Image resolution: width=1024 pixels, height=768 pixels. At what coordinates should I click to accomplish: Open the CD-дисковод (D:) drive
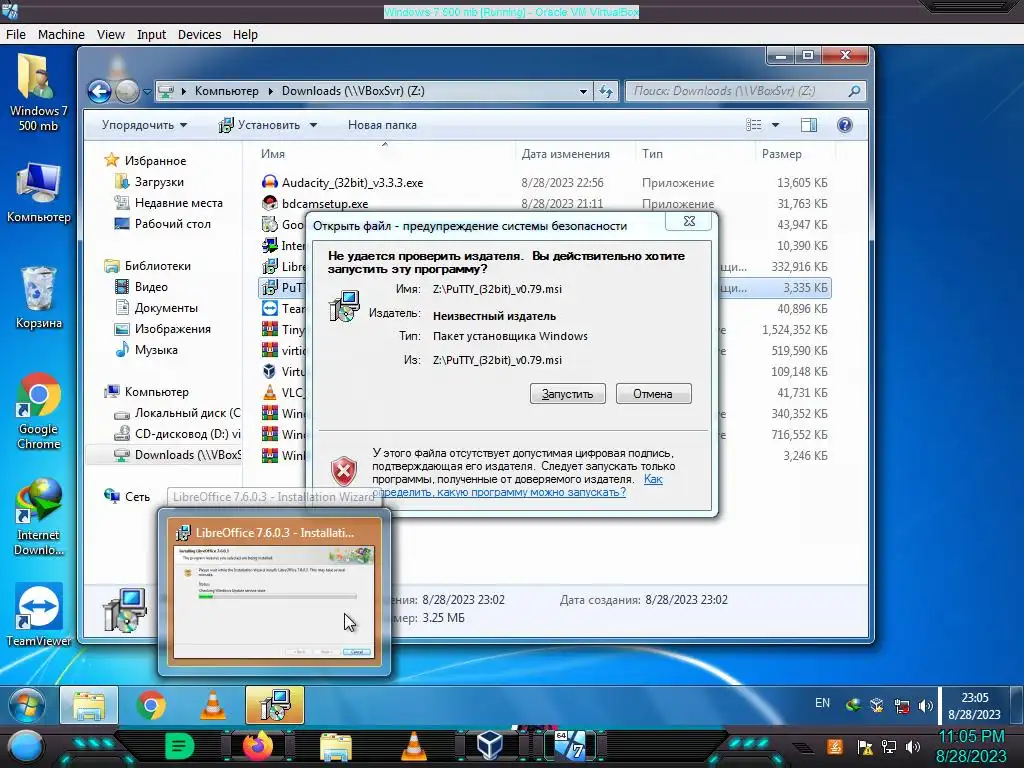click(x=187, y=434)
